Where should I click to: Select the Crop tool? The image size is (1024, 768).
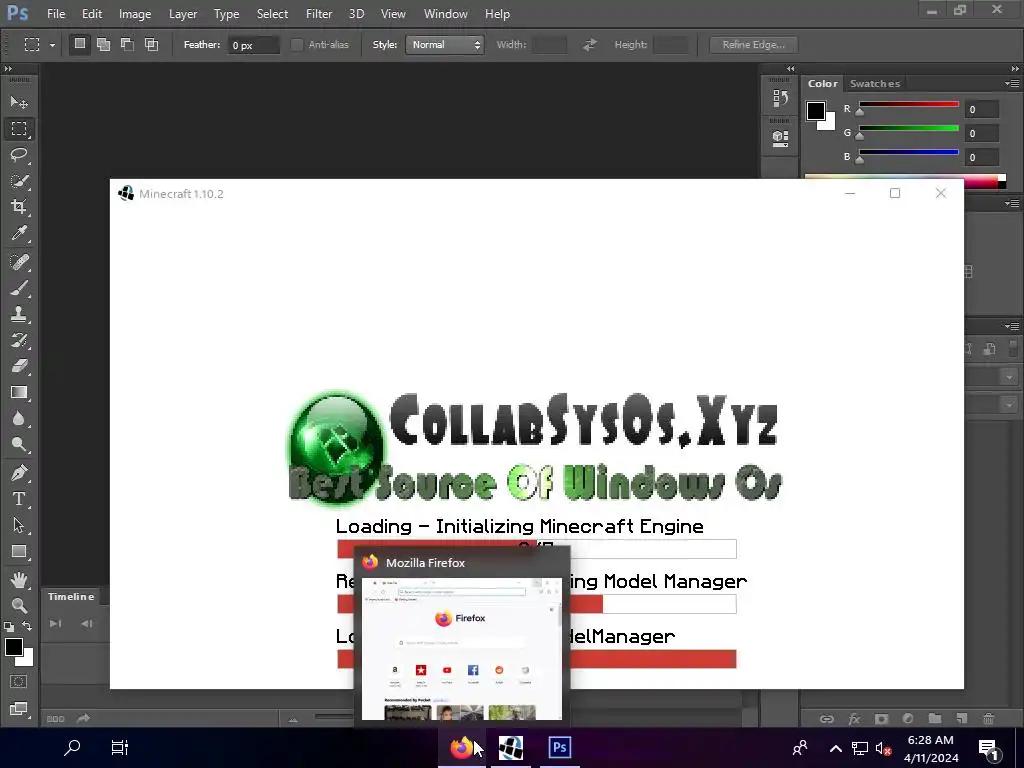19,207
